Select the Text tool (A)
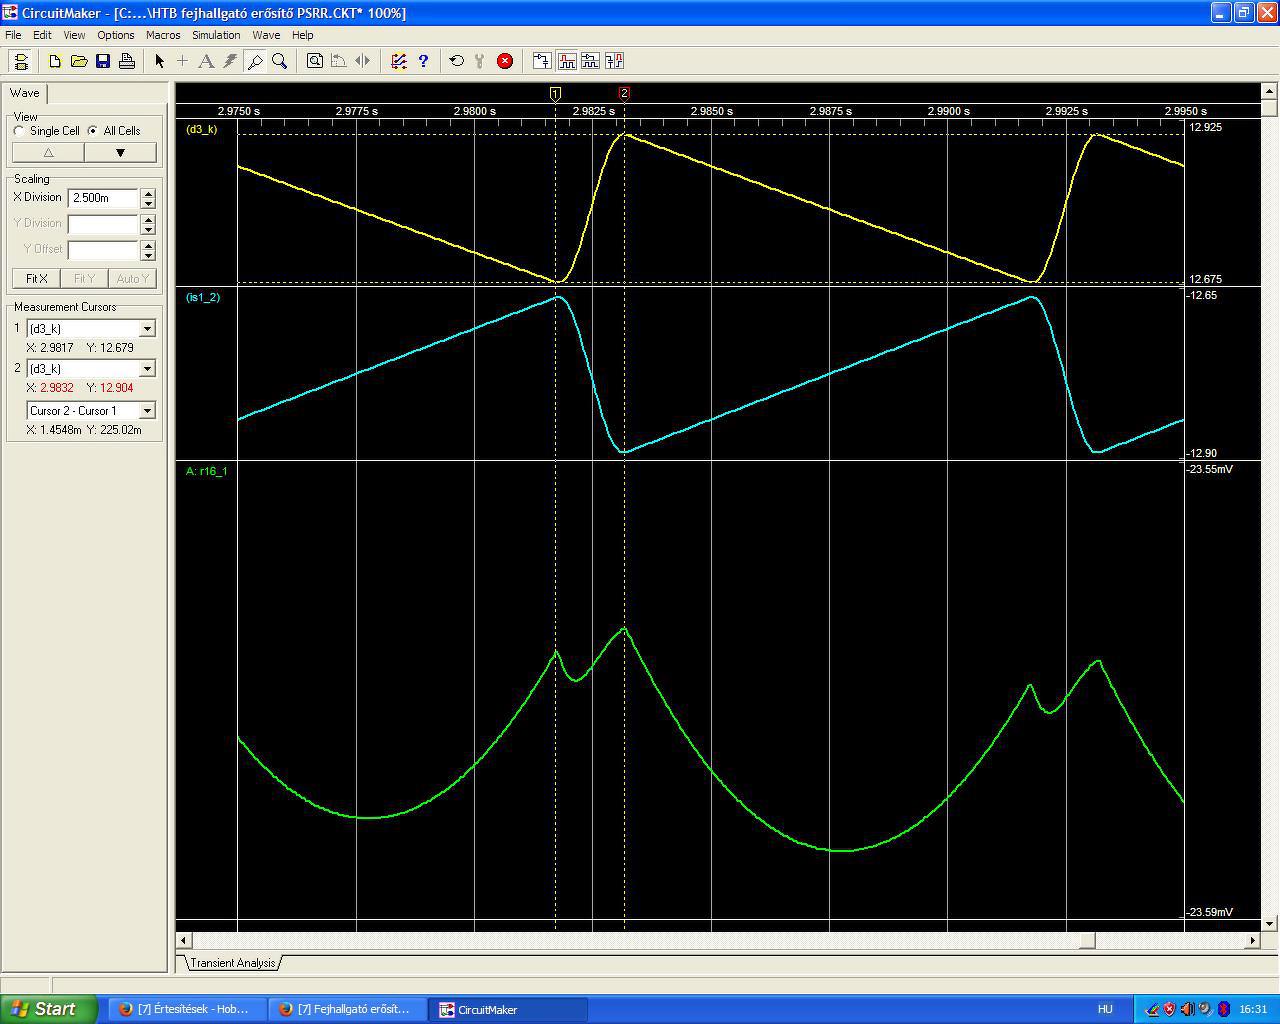The image size is (1280, 1024). tap(206, 61)
